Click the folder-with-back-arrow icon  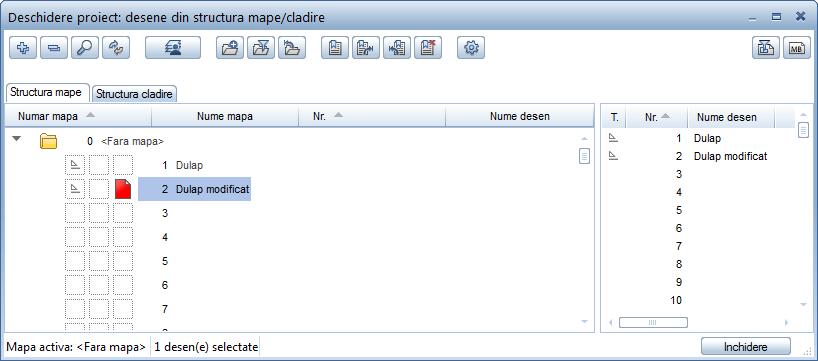[x=292, y=48]
